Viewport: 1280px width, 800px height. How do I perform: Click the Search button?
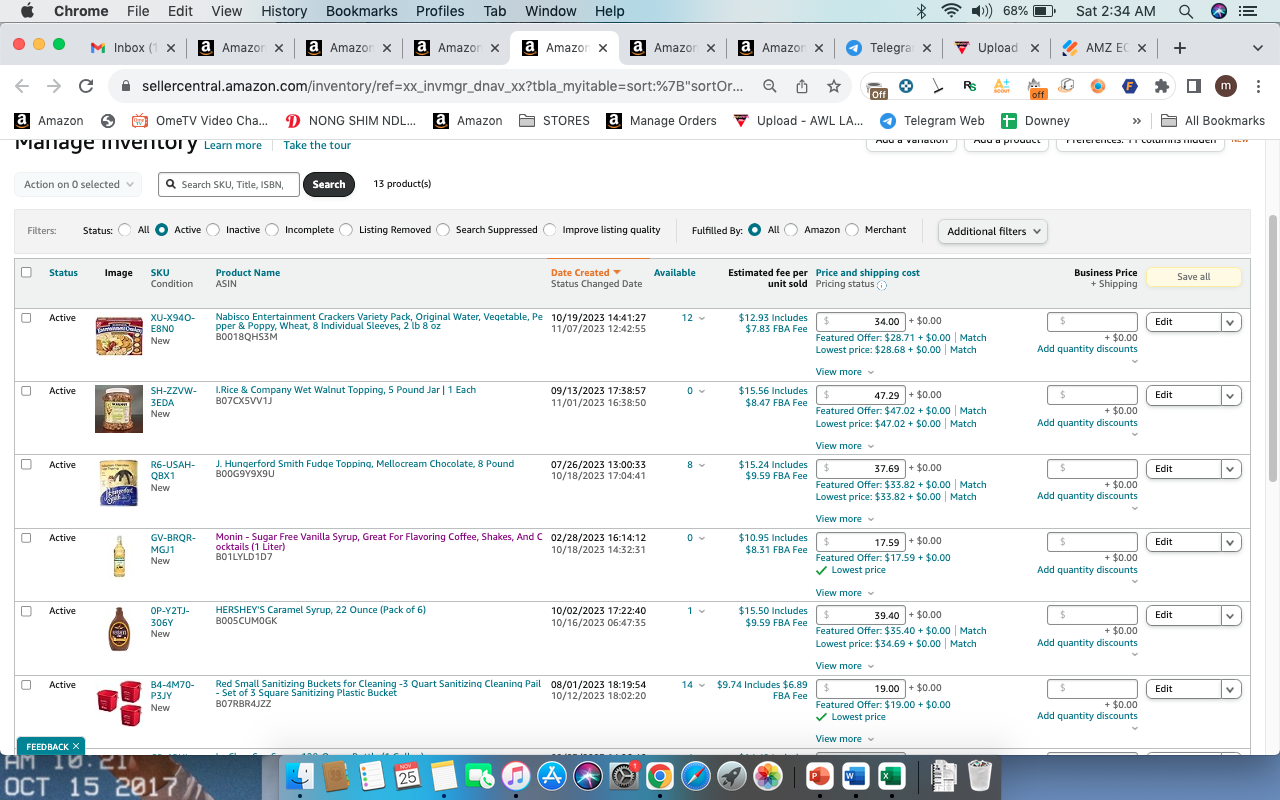point(329,184)
